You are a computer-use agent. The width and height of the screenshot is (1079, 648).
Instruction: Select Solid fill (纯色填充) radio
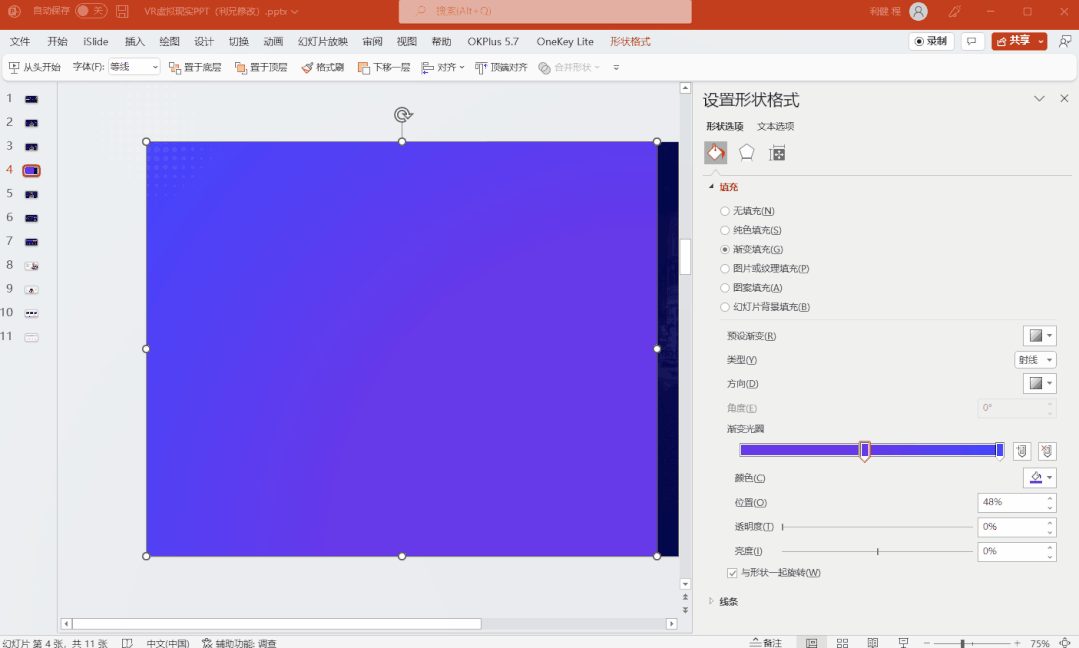[x=725, y=230]
